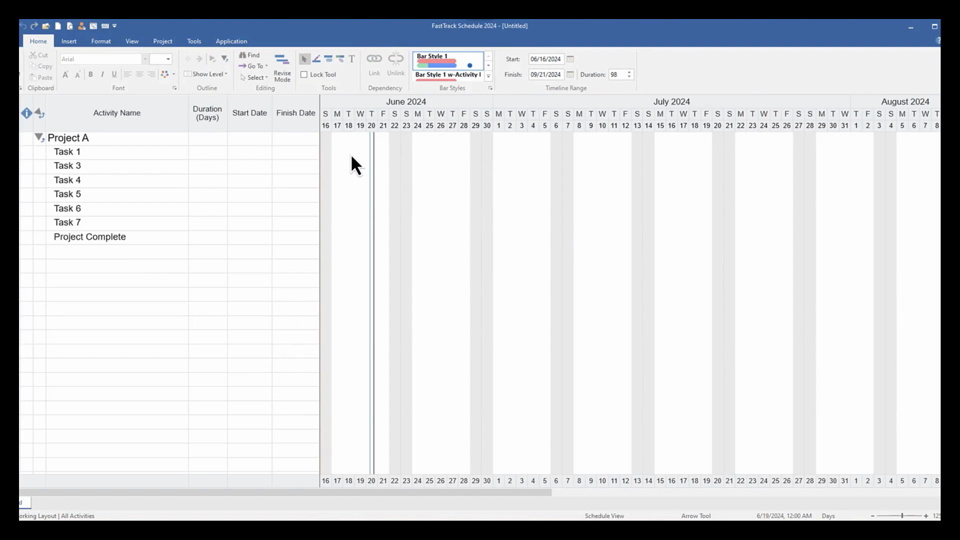Click the blue info column icon
Screen dimensions: 960x540
(x=26, y=113)
